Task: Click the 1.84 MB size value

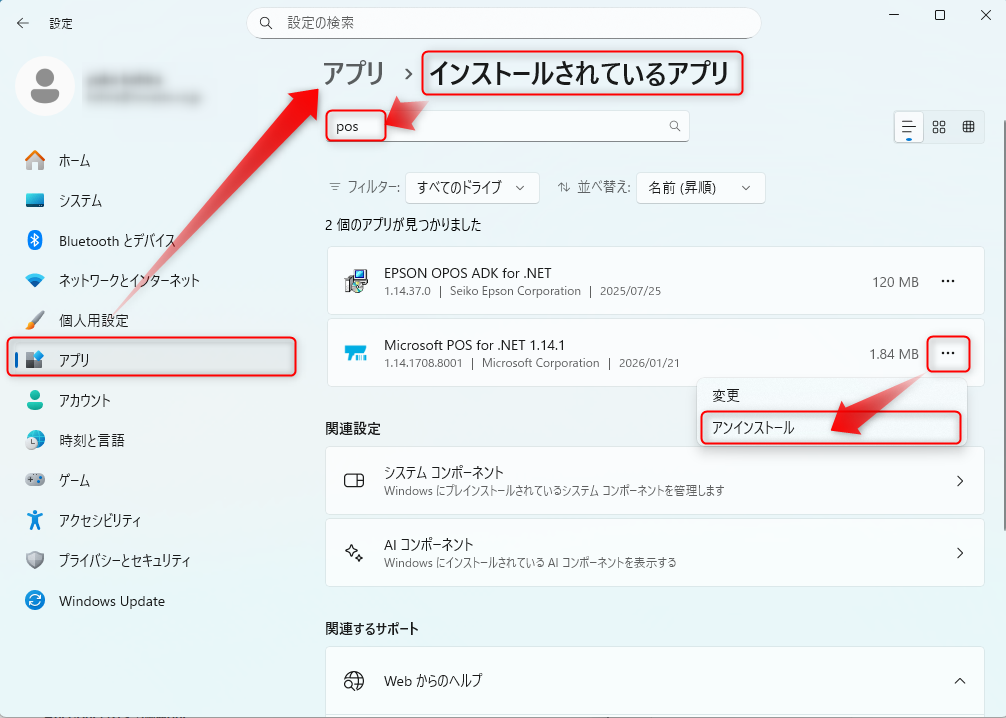Action: (x=894, y=354)
